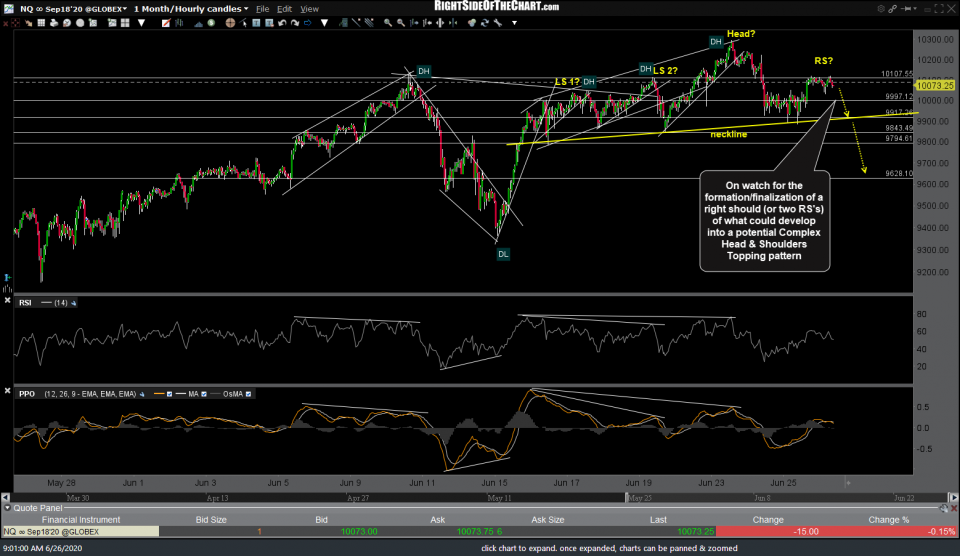Click the refresh arrows icon in toolbar
960x556 pixels.
click(x=484, y=23)
